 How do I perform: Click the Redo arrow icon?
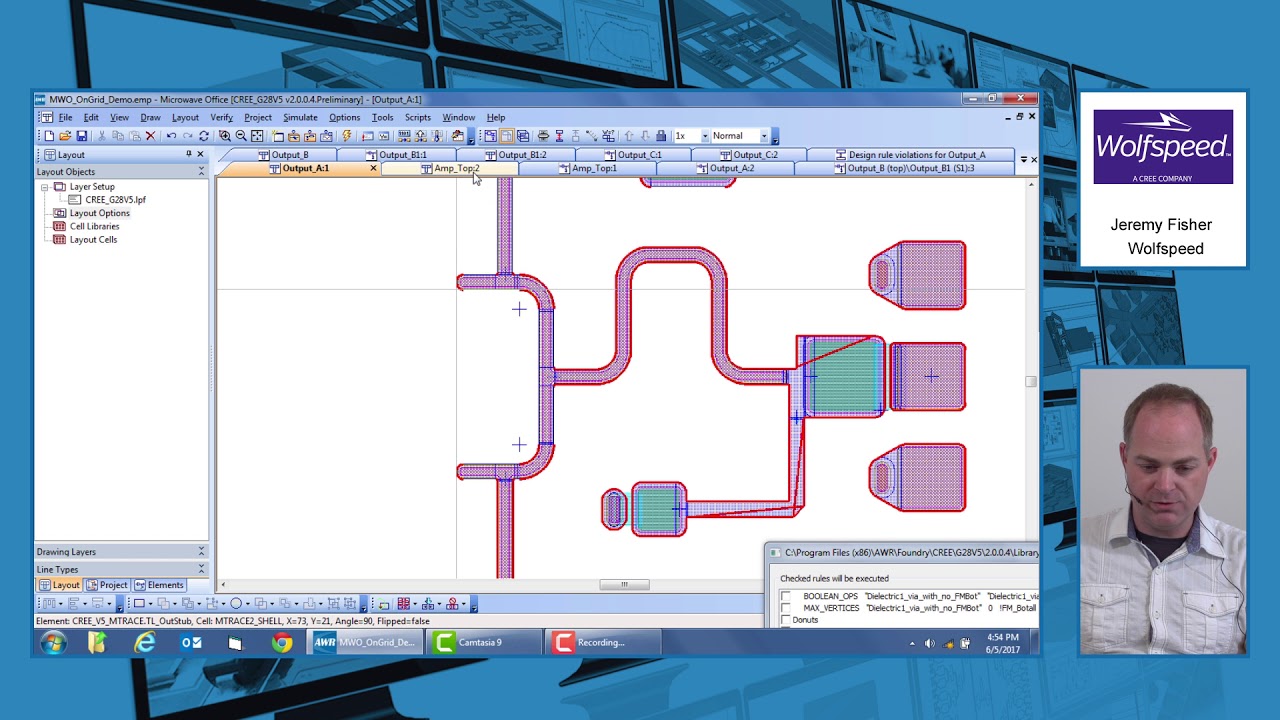[187, 136]
